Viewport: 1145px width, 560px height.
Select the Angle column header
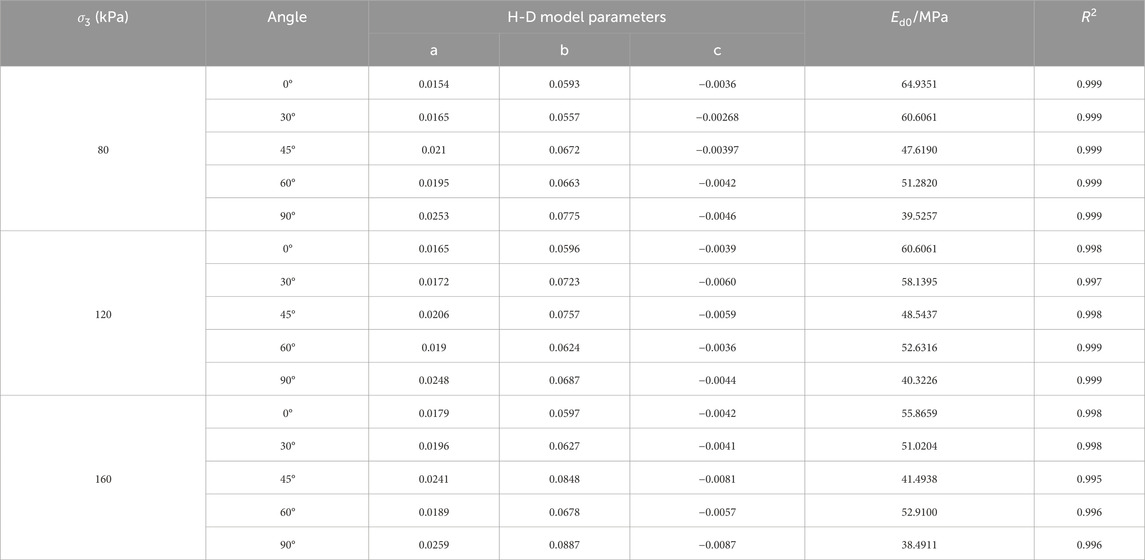[286, 17]
